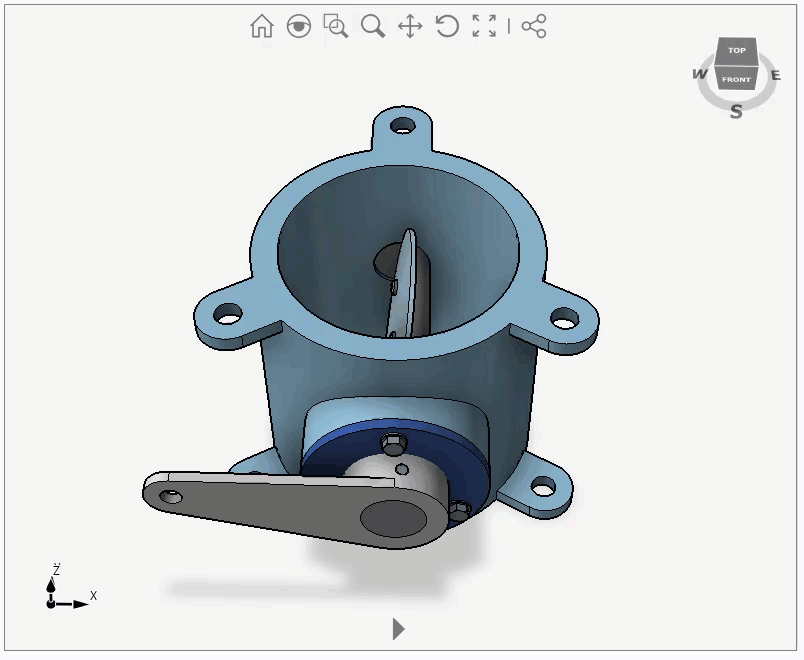The width and height of the screenshot is (804, 660).
Task: Click the XZ axis triad indicator
Action: click(62, 590)
